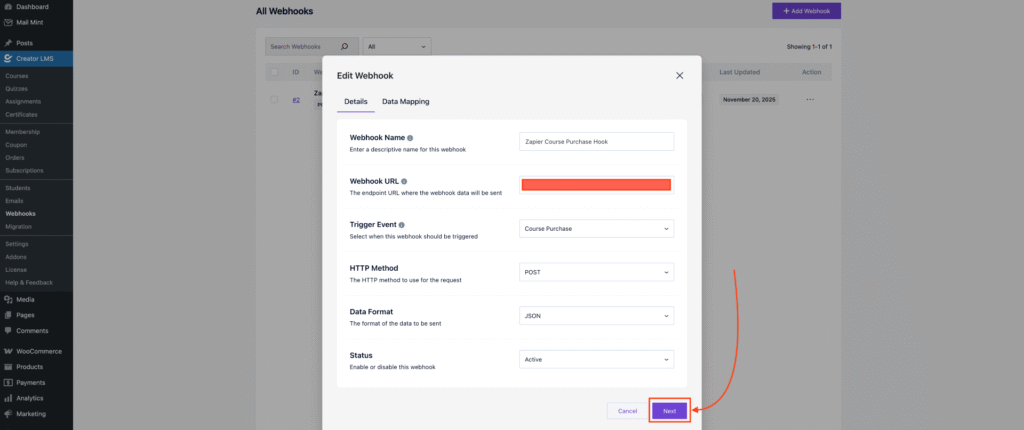This screenshot has height=430, width=1024.
Task: Click the Media icon in sidebar
Action: [x=8, y=299]
